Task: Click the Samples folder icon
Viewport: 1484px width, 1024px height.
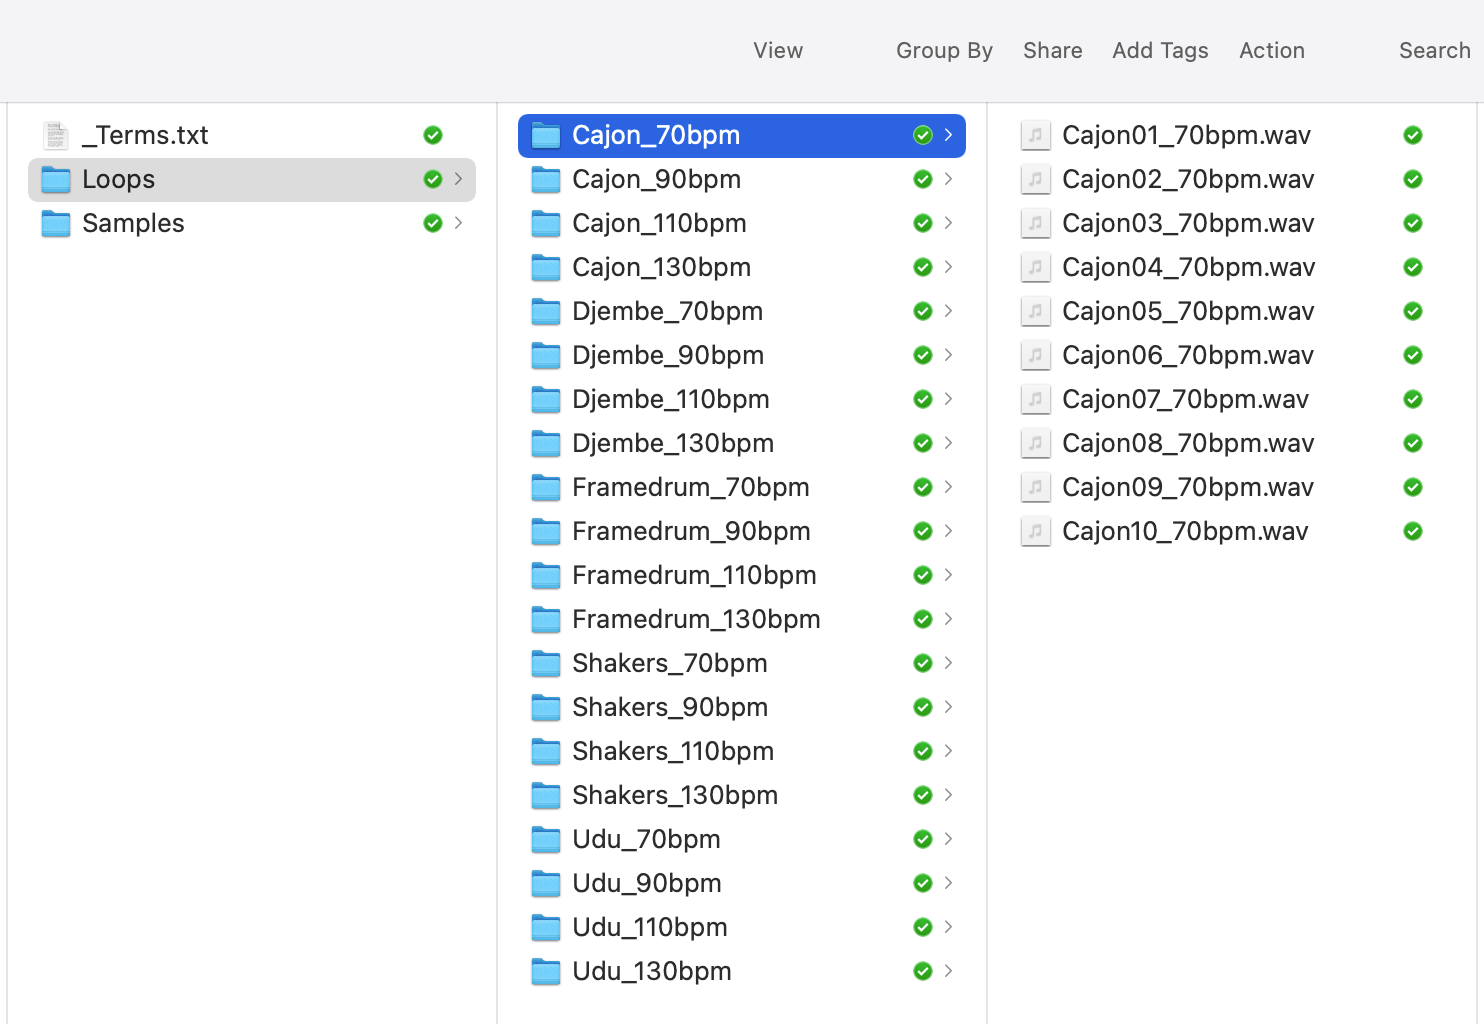Action: point(56,223)
